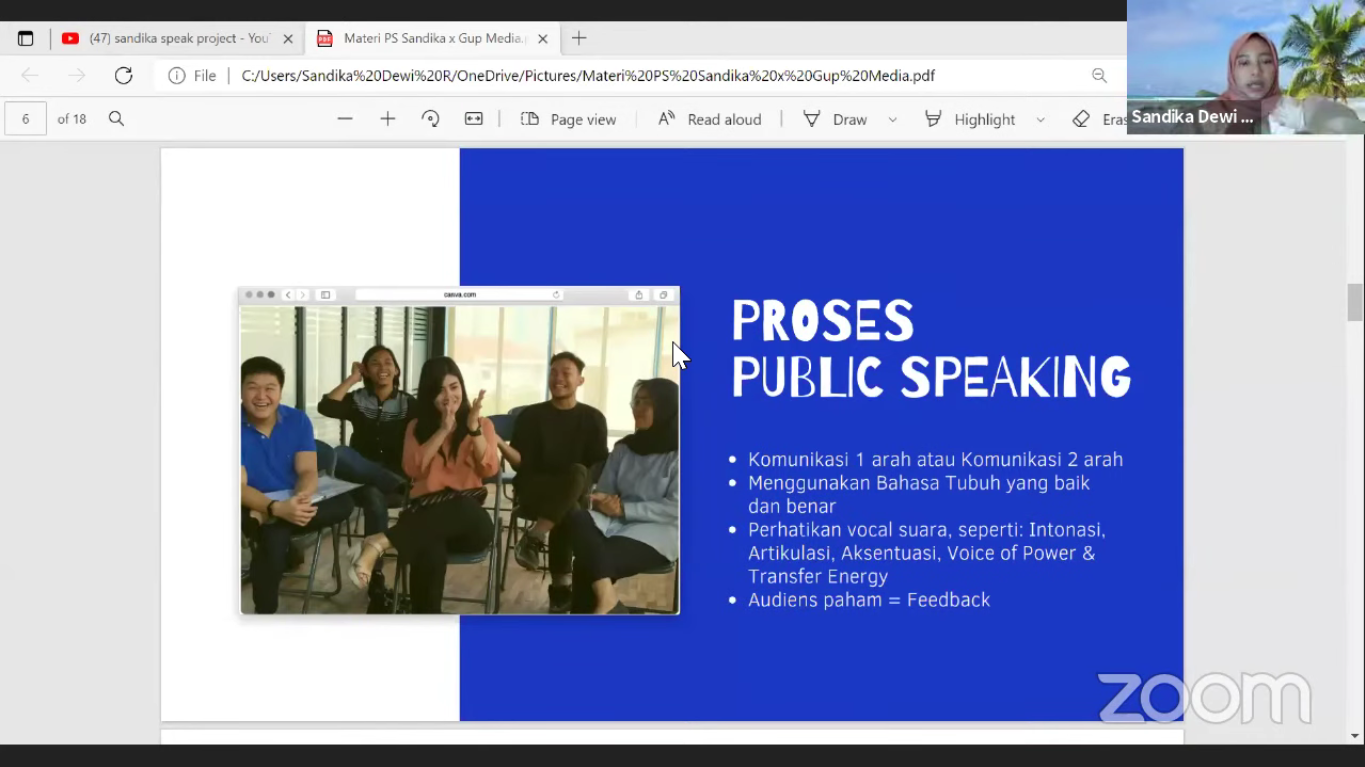Viewport: 1365px width, 767px height.
Task: Click the fit to width icon
Action: (474, 119)
